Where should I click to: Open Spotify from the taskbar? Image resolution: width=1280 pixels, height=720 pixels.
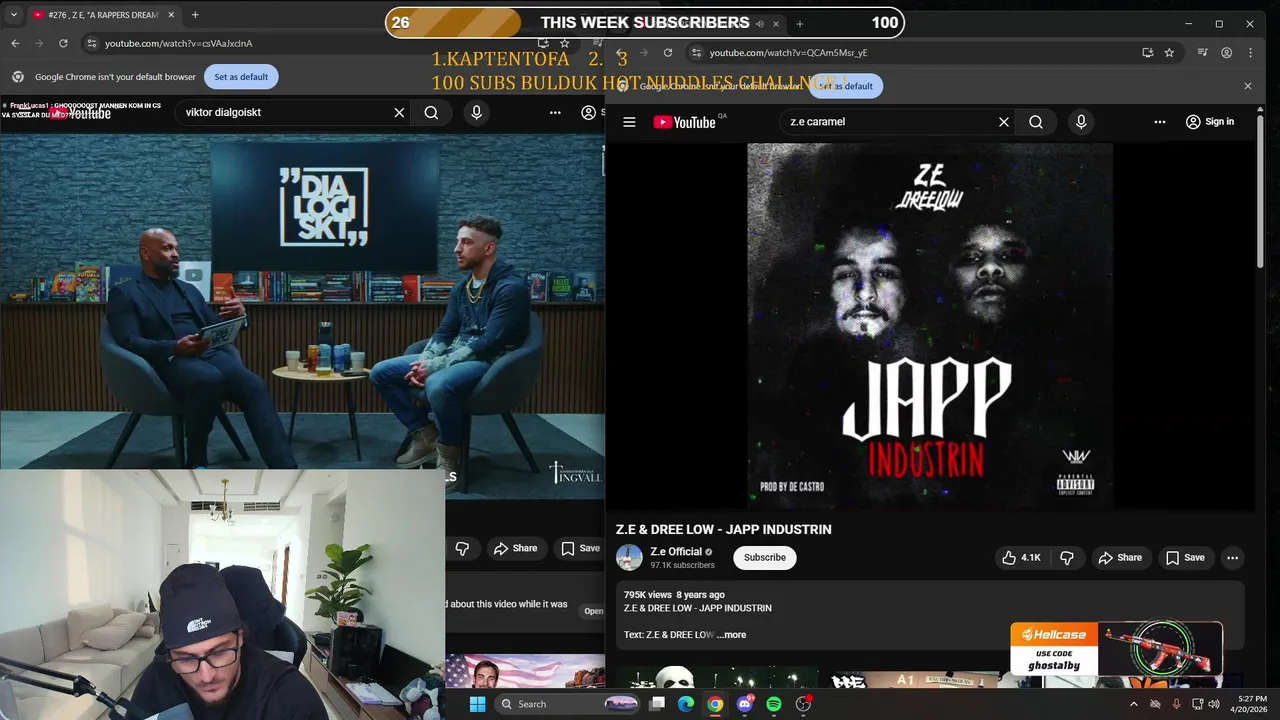coord(774,704)
